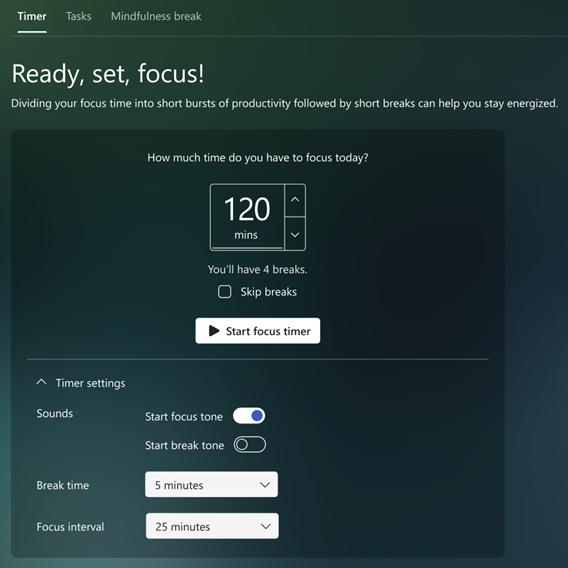Click the Timer settings heading text
This screenshot has height=568, width=568.
tap(91, 383)
